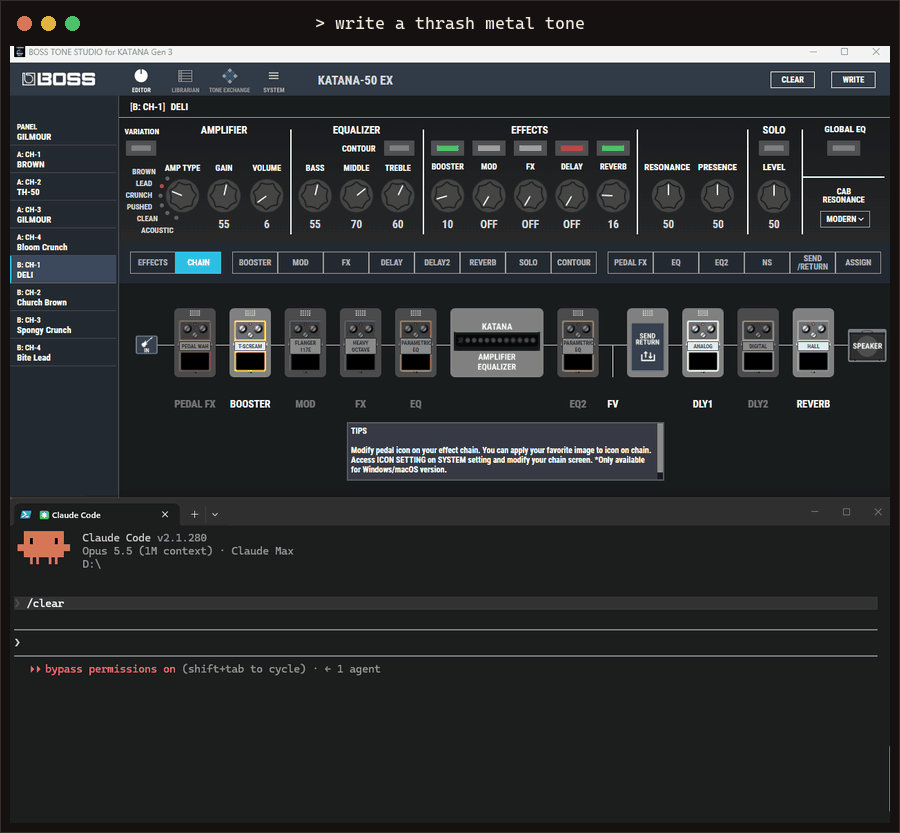Open the System menu icon
This screenshot has width=900, height=833.
coord(274,80)
